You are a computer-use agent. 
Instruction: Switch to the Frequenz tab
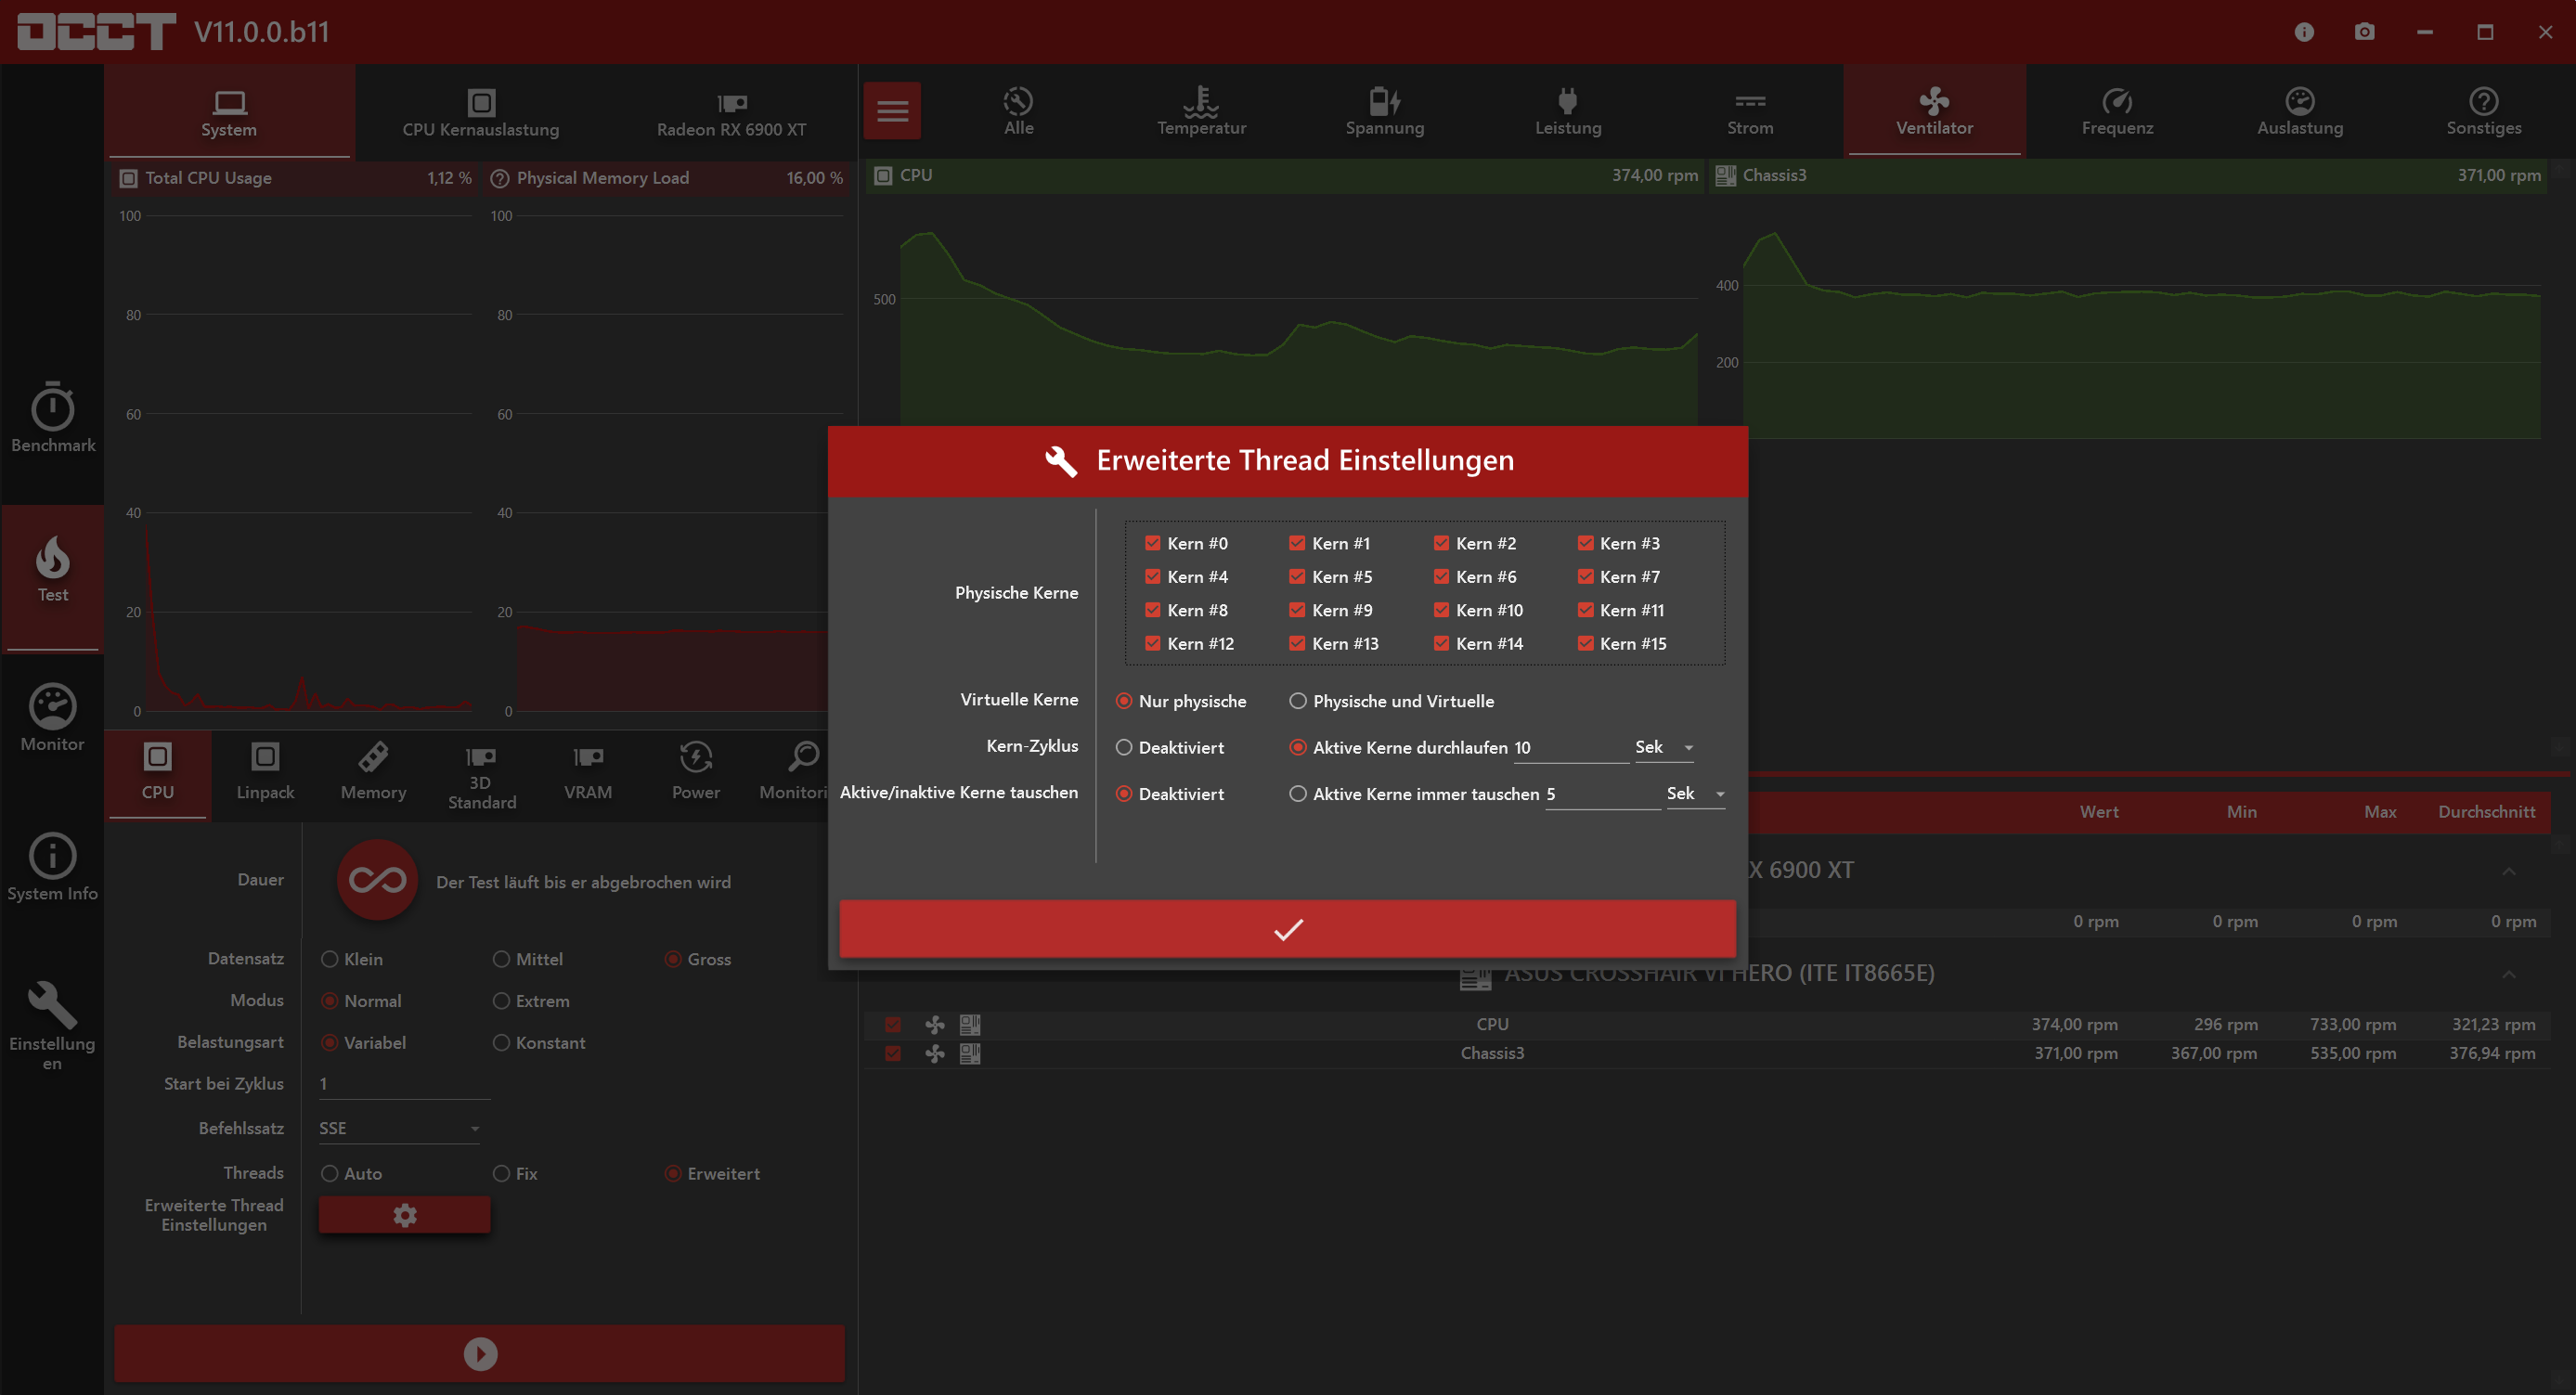pos(2117,111)
